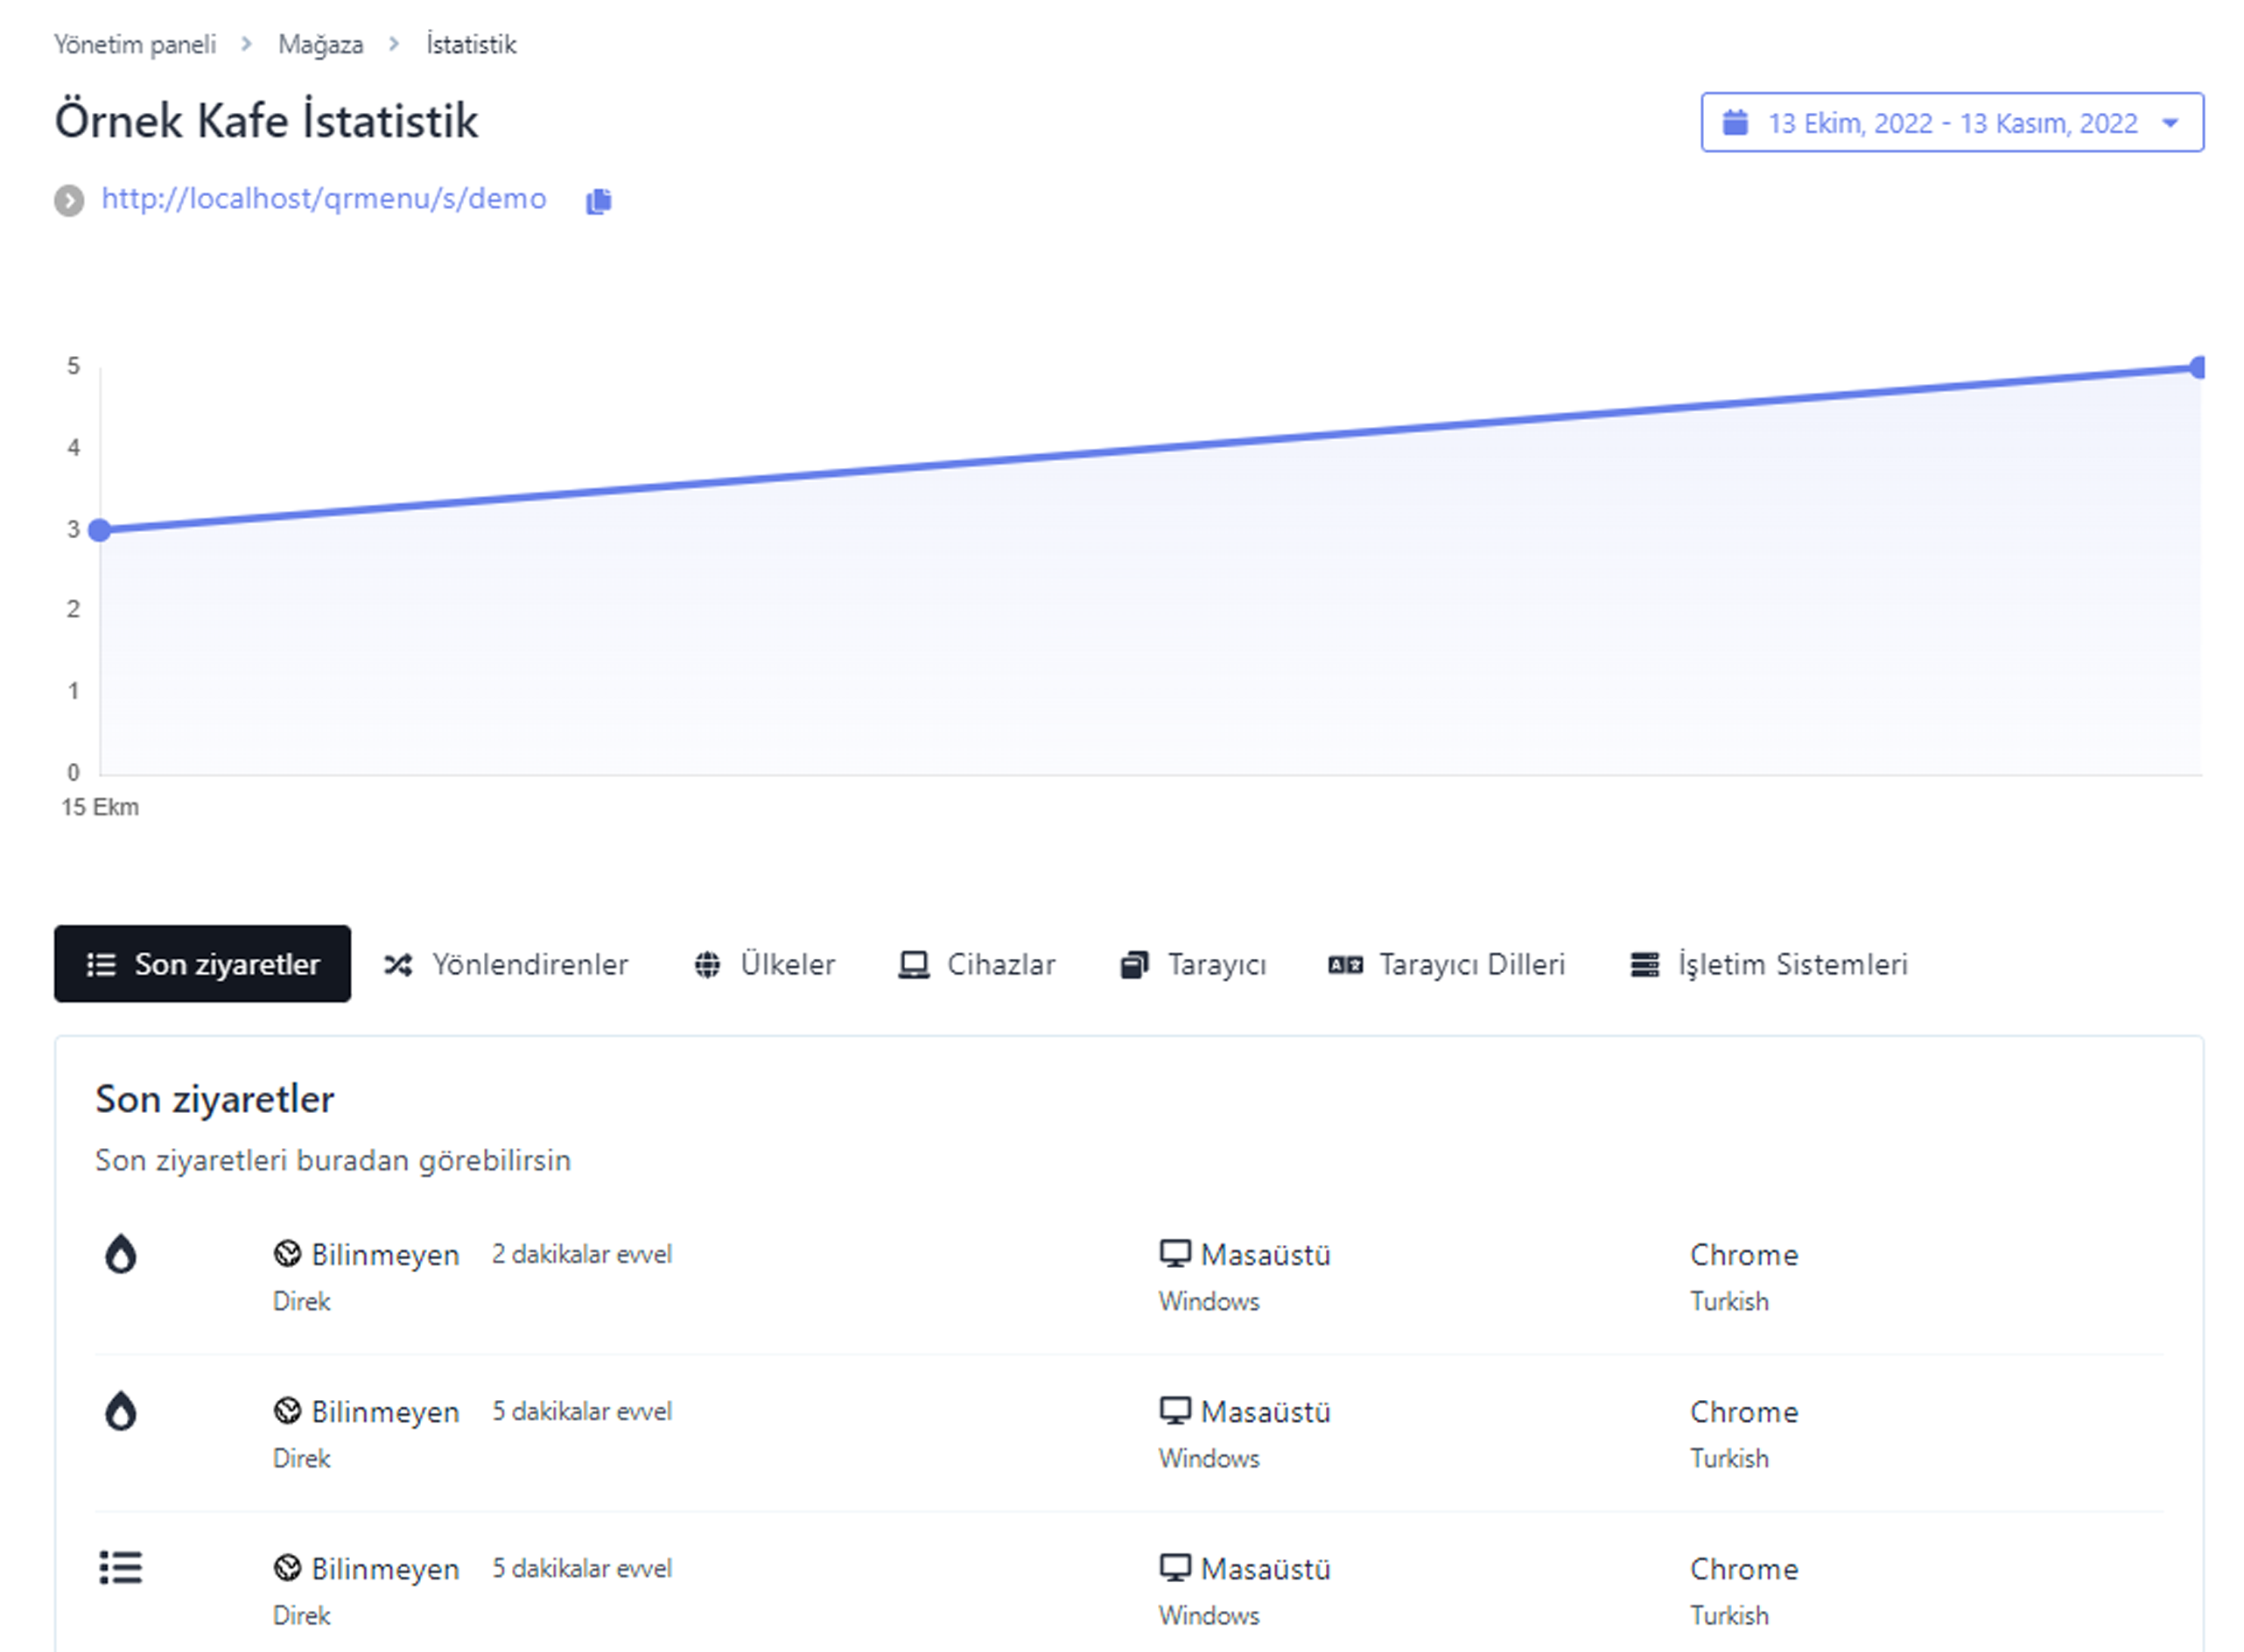Click the globe icon of first Bilinmeyen entry

click(x=287, y=1253)
